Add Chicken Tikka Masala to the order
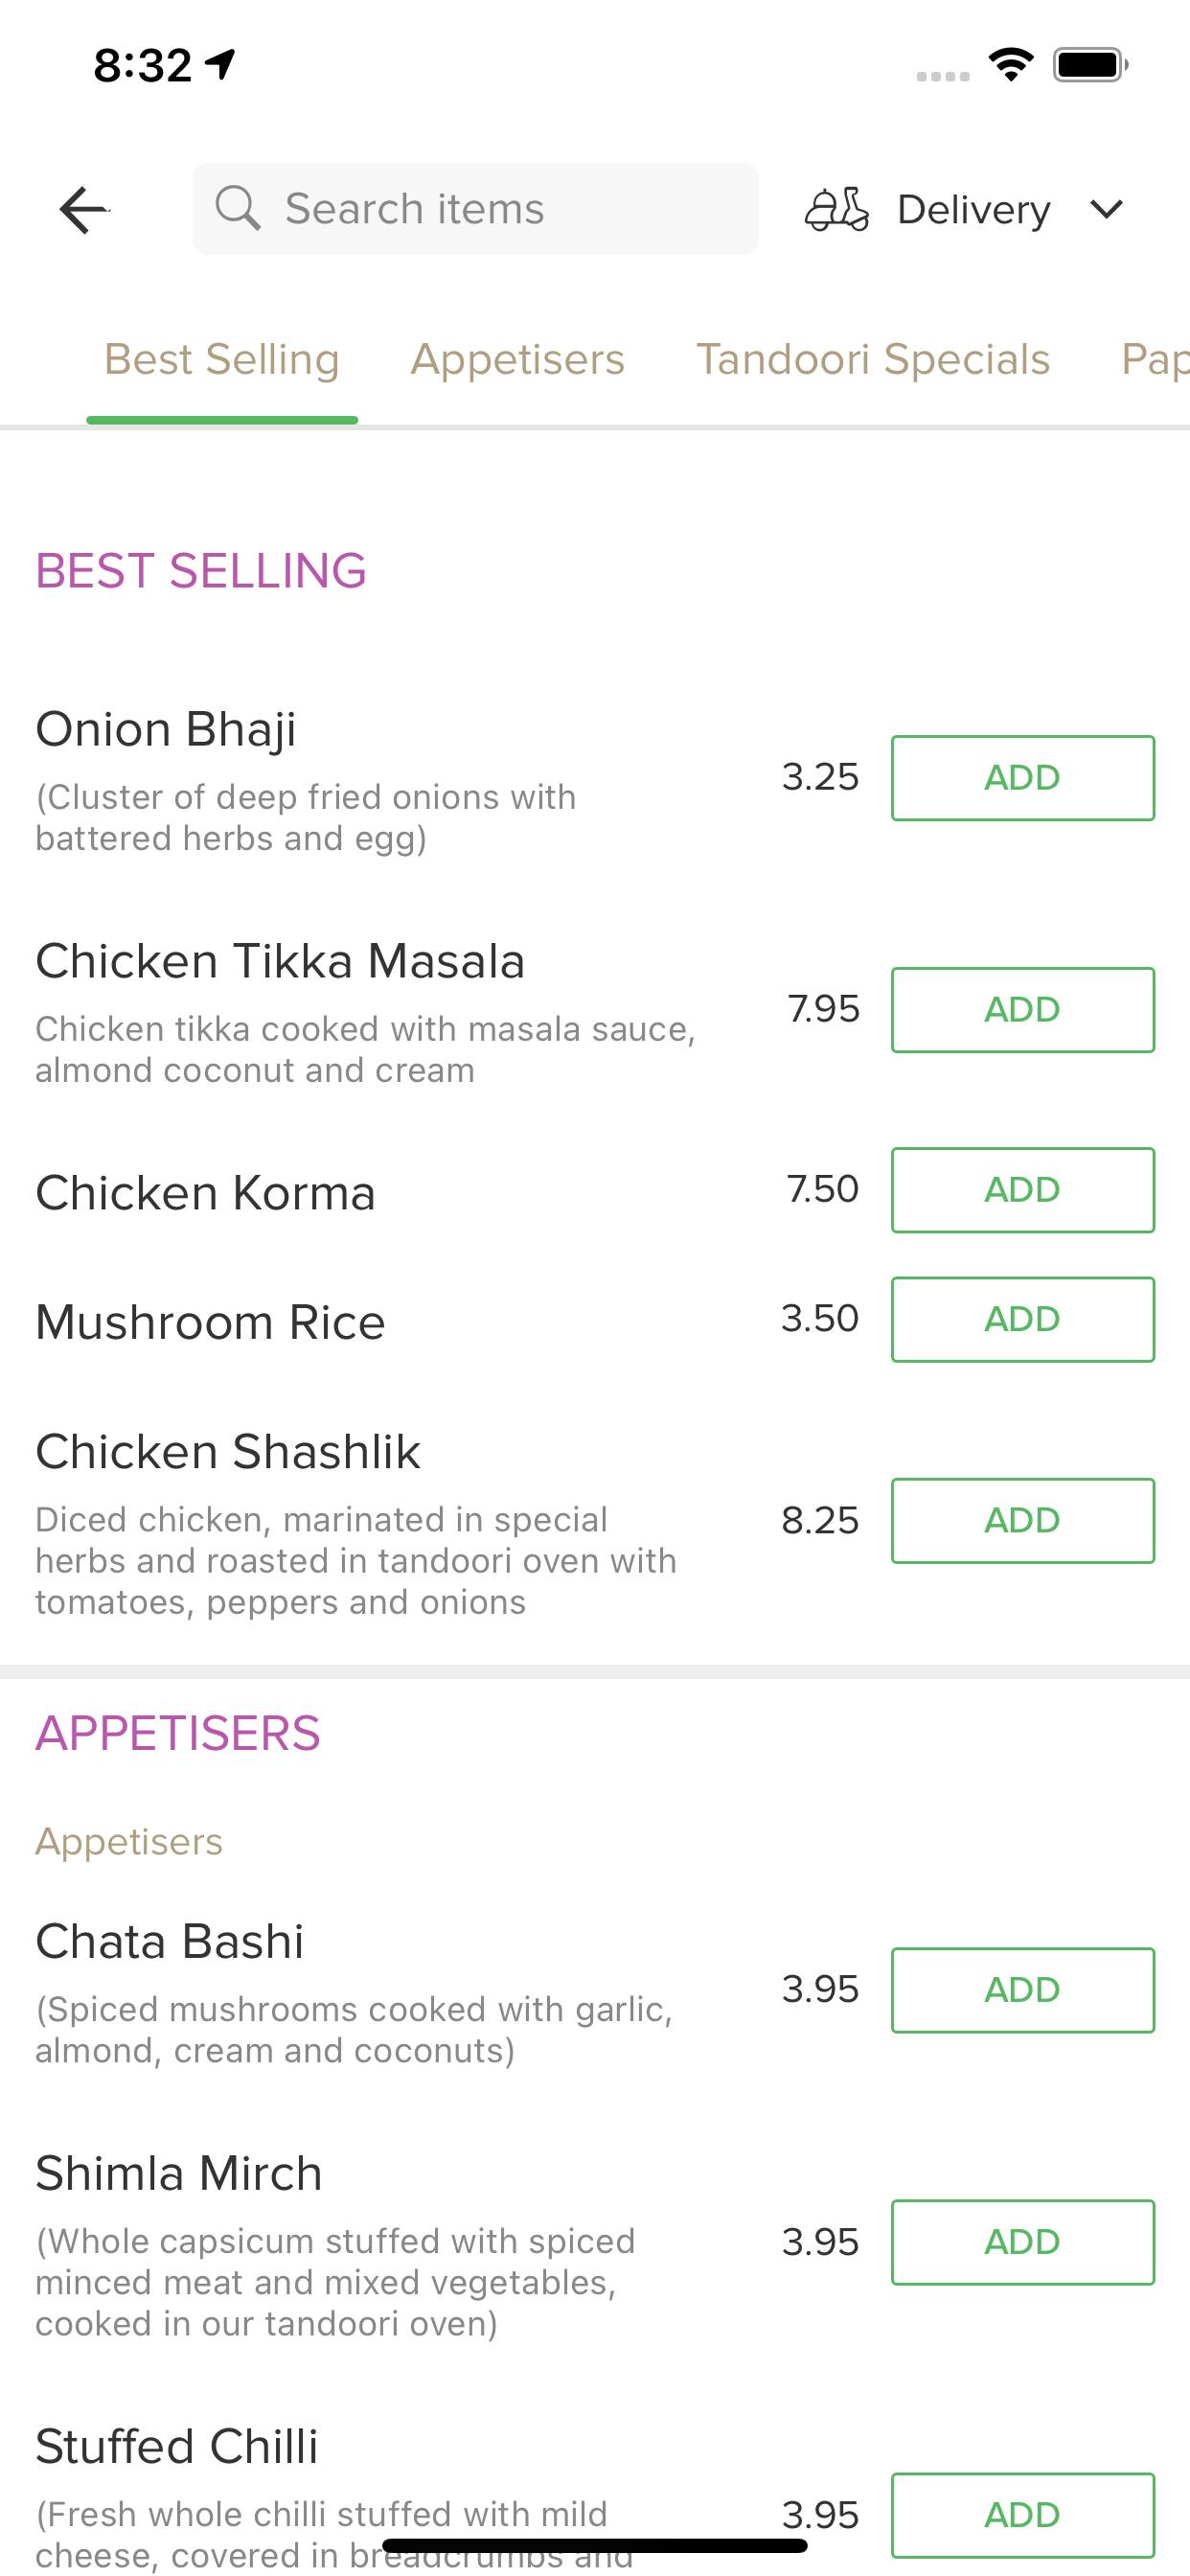 (1022, 1010)
